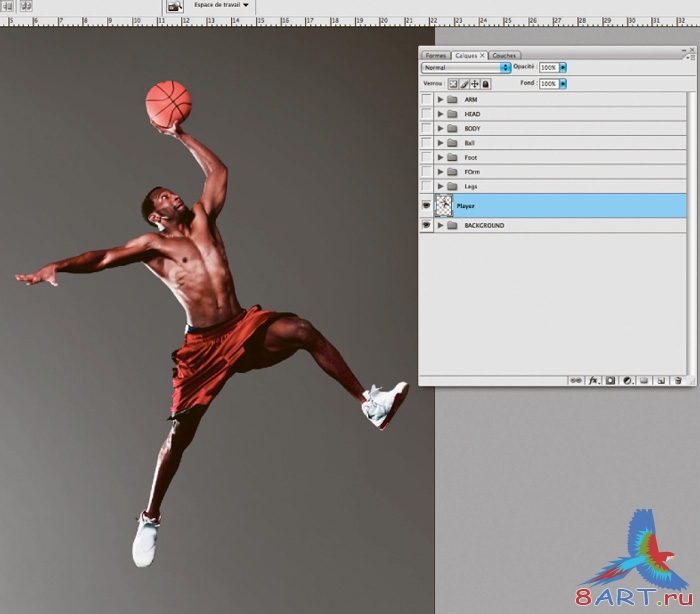This screenshot has width=700, height=614.
Task: Hide the Player layer via eye icon
Action: [427, 205]
